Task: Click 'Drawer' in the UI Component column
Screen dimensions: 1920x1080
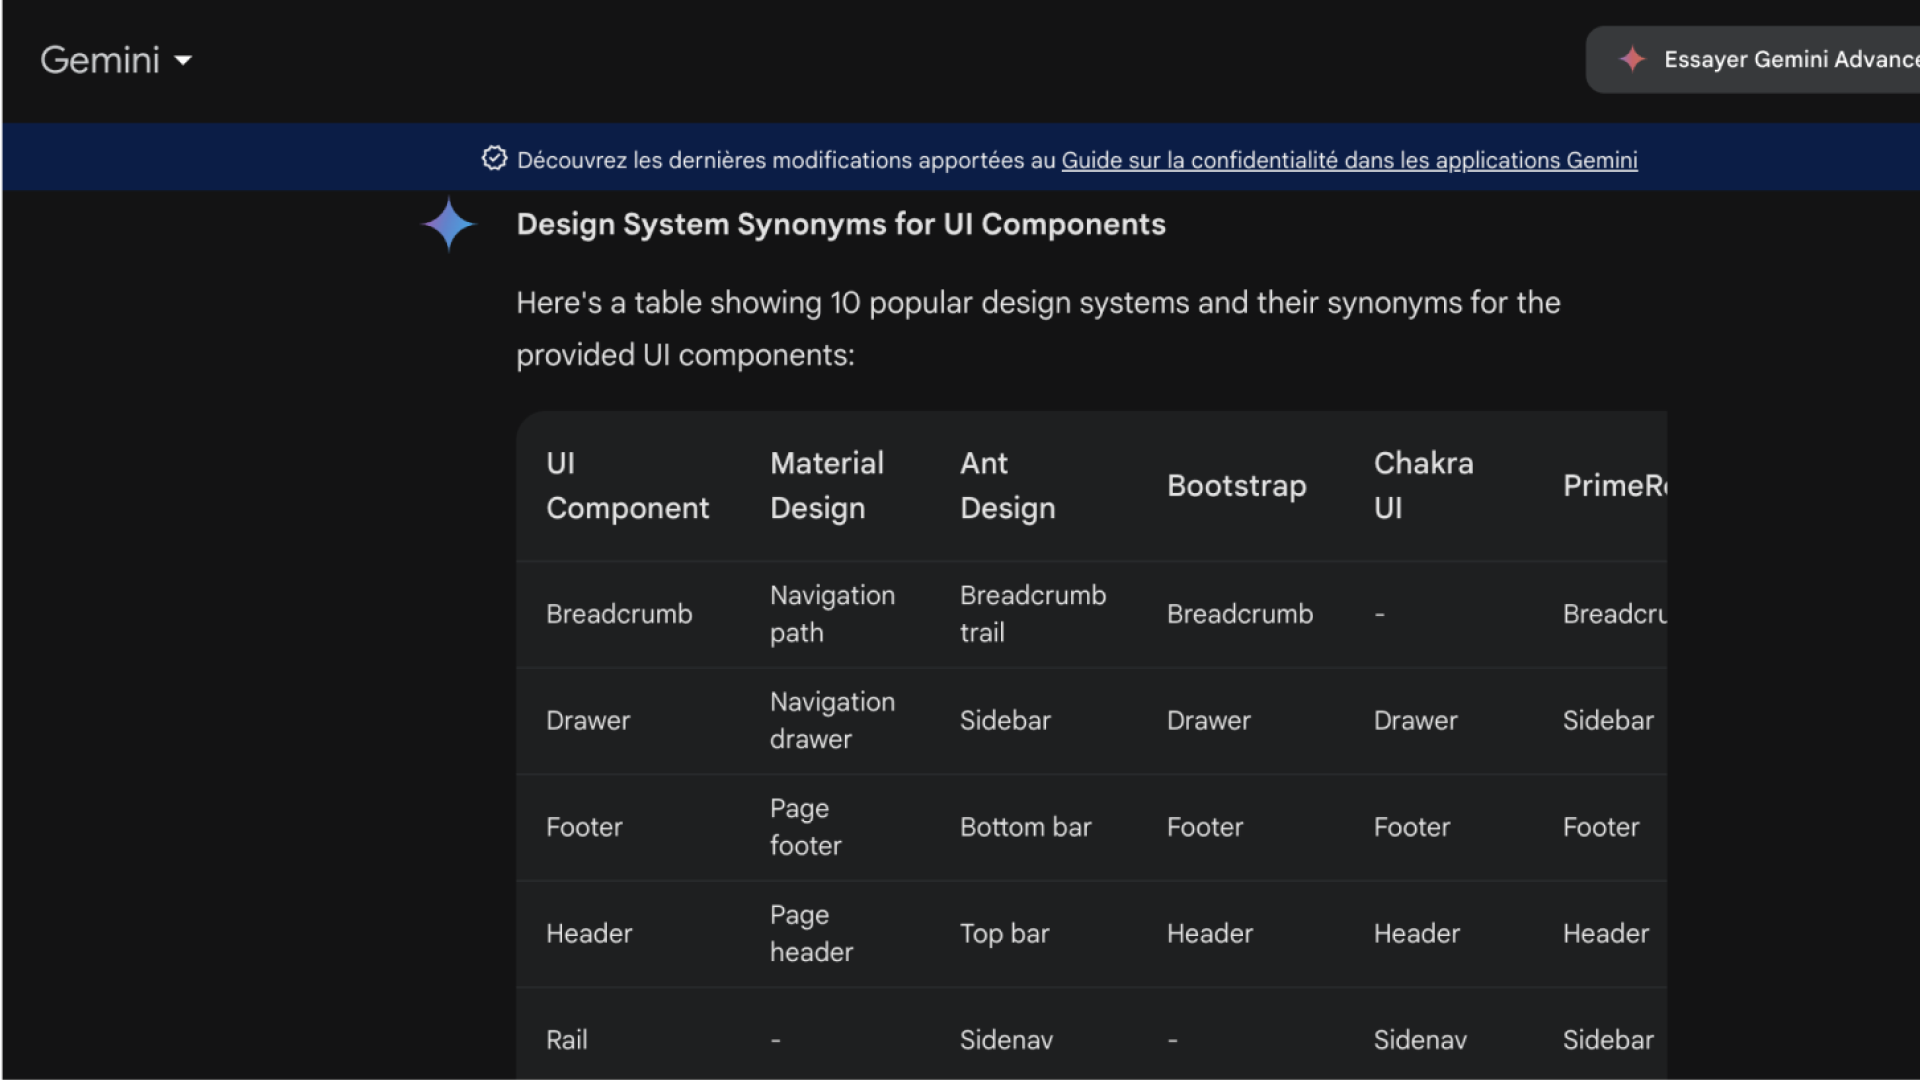Action: (588, 720)
